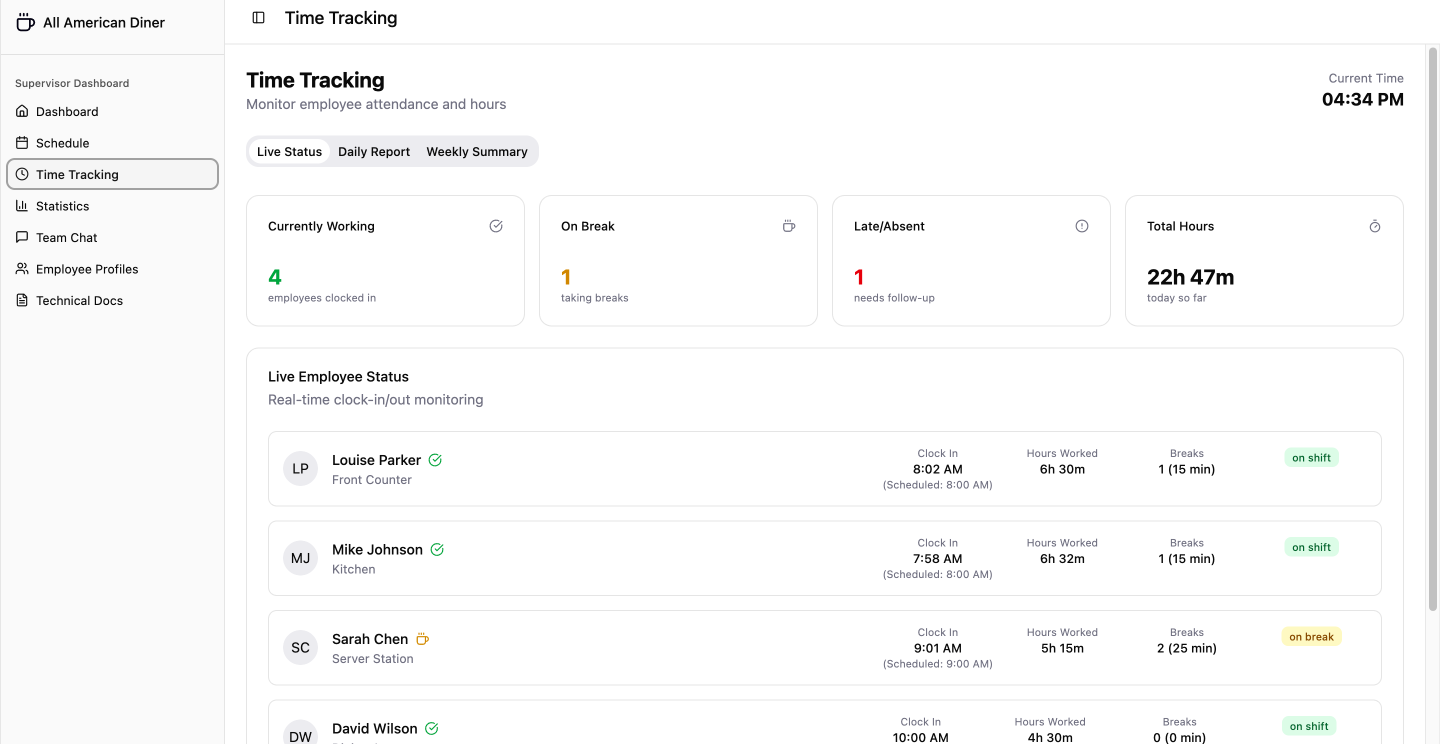Viewport: 1440px width, 744px height.
Task: Click the alert icon on Late/Absent card
Action: (1082, 226)
